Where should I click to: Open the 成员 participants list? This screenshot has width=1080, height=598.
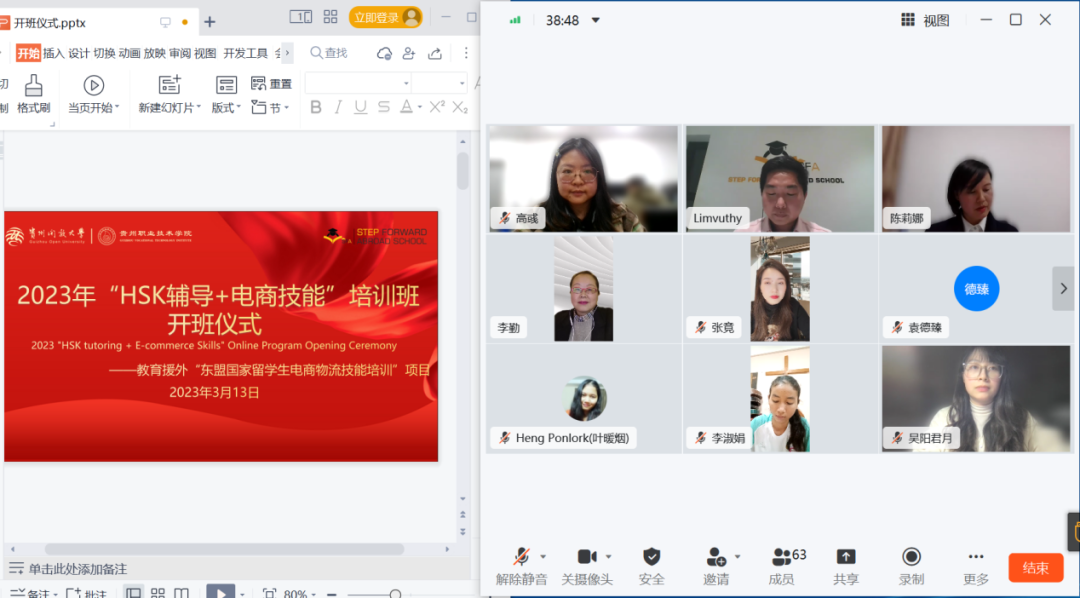(x=781, y=557)
